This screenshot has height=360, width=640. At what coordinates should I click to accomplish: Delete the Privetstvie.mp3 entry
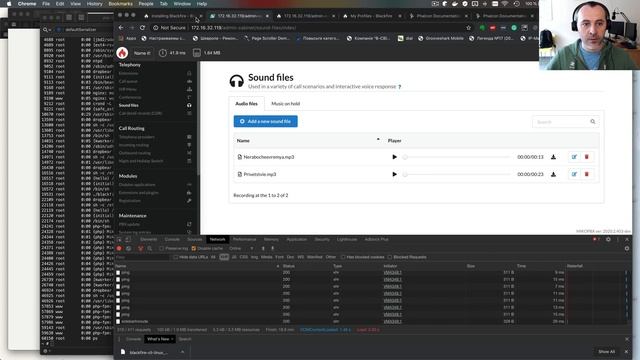587,174
